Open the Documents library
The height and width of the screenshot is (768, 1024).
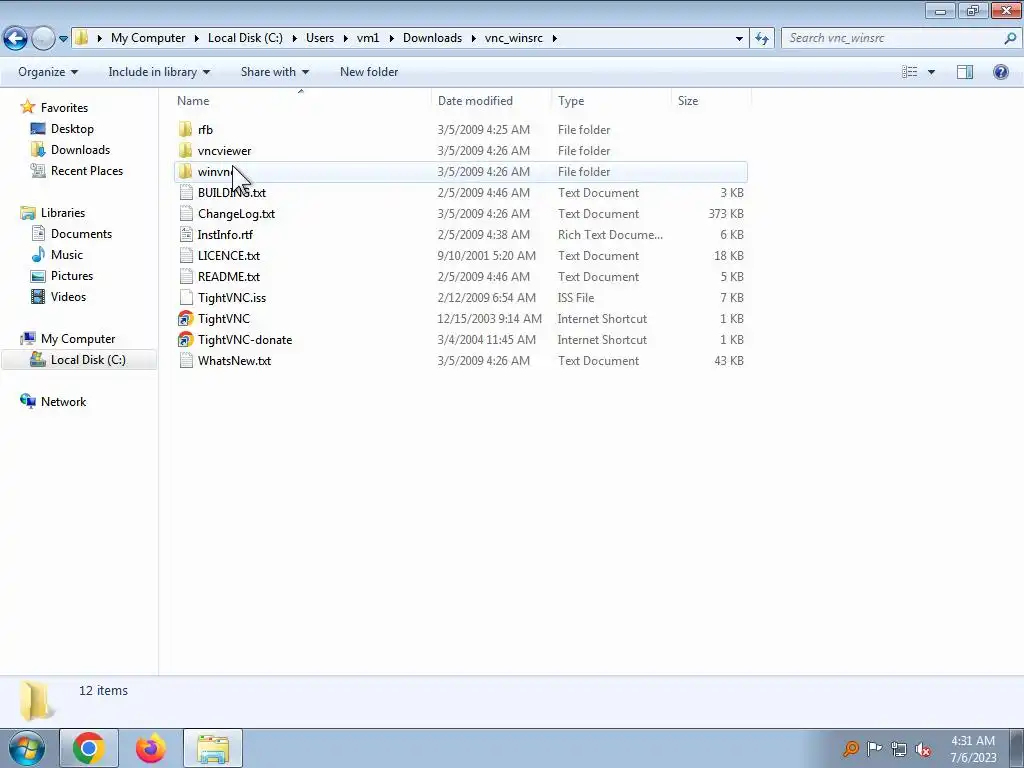pos(81,234)
